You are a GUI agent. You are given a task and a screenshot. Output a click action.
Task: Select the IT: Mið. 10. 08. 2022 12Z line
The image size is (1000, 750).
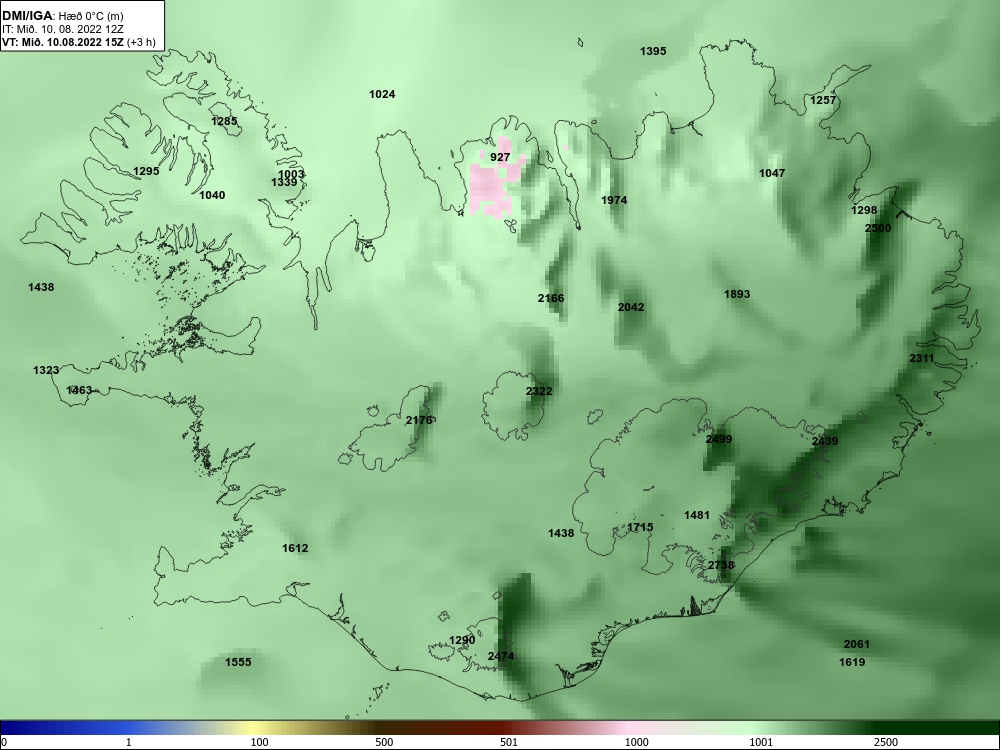coord(63,29)
